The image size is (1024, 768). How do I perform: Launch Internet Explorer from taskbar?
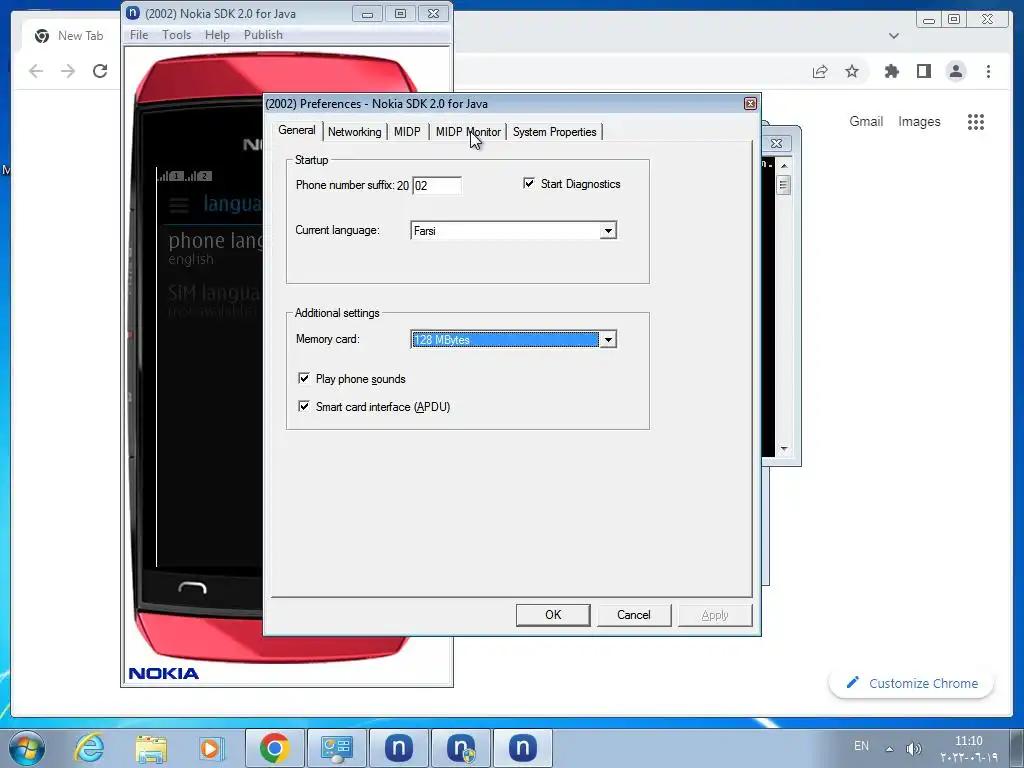pos(89,748)
